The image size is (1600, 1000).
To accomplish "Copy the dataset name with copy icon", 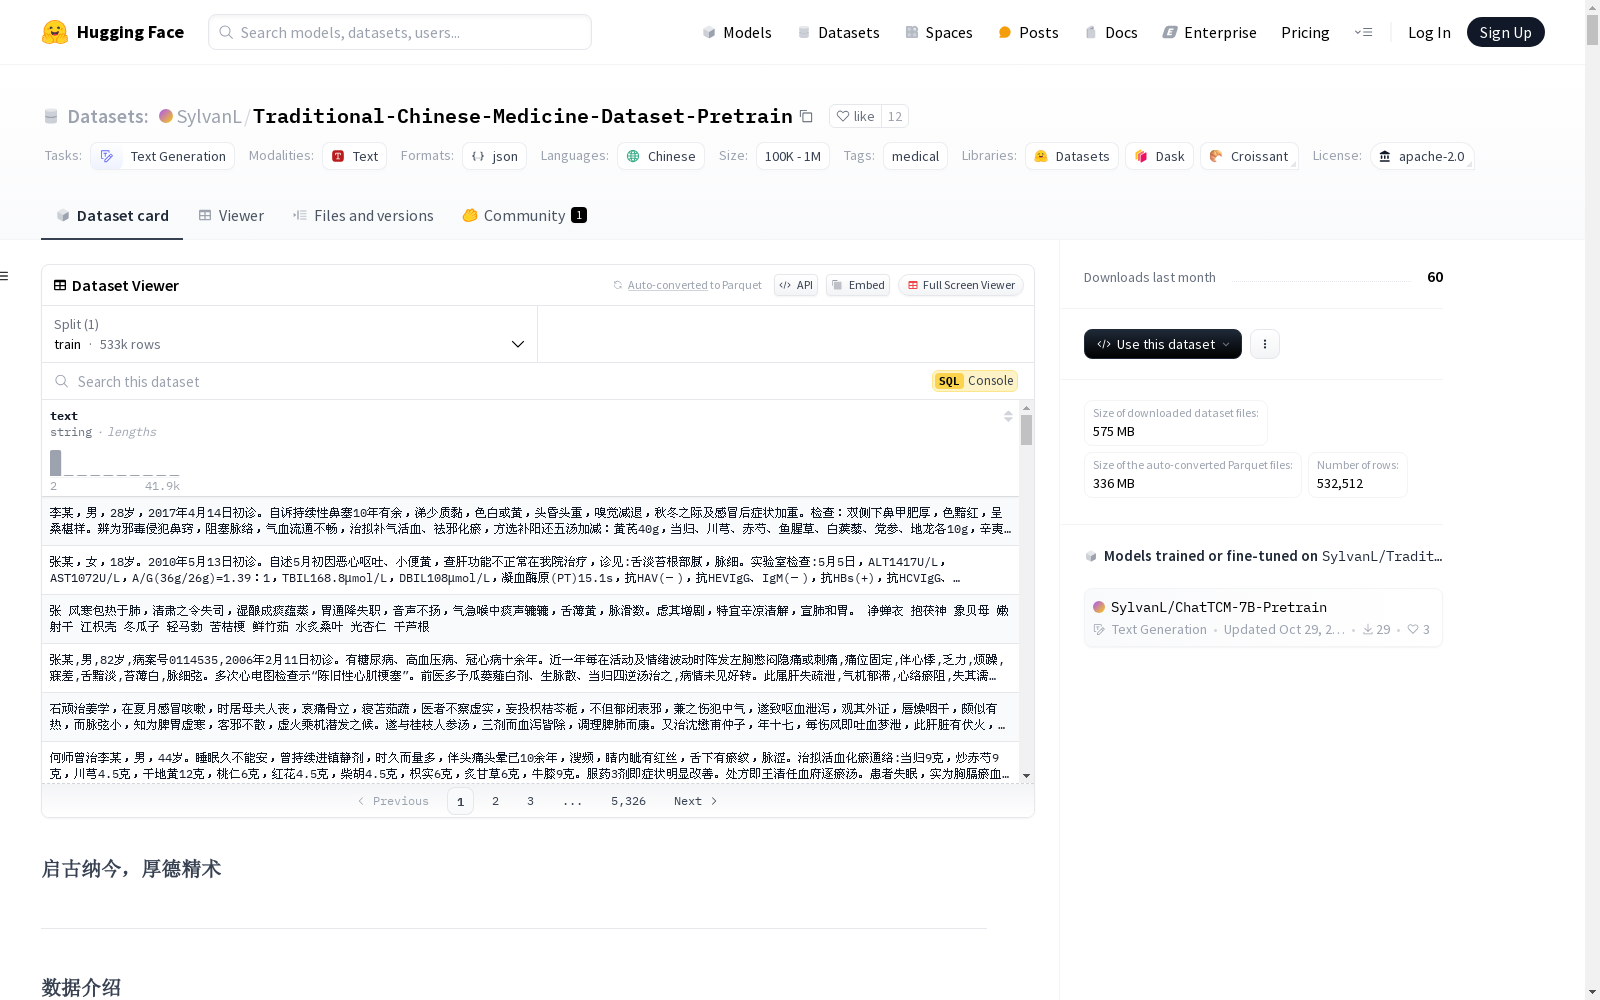I will 806,116.
